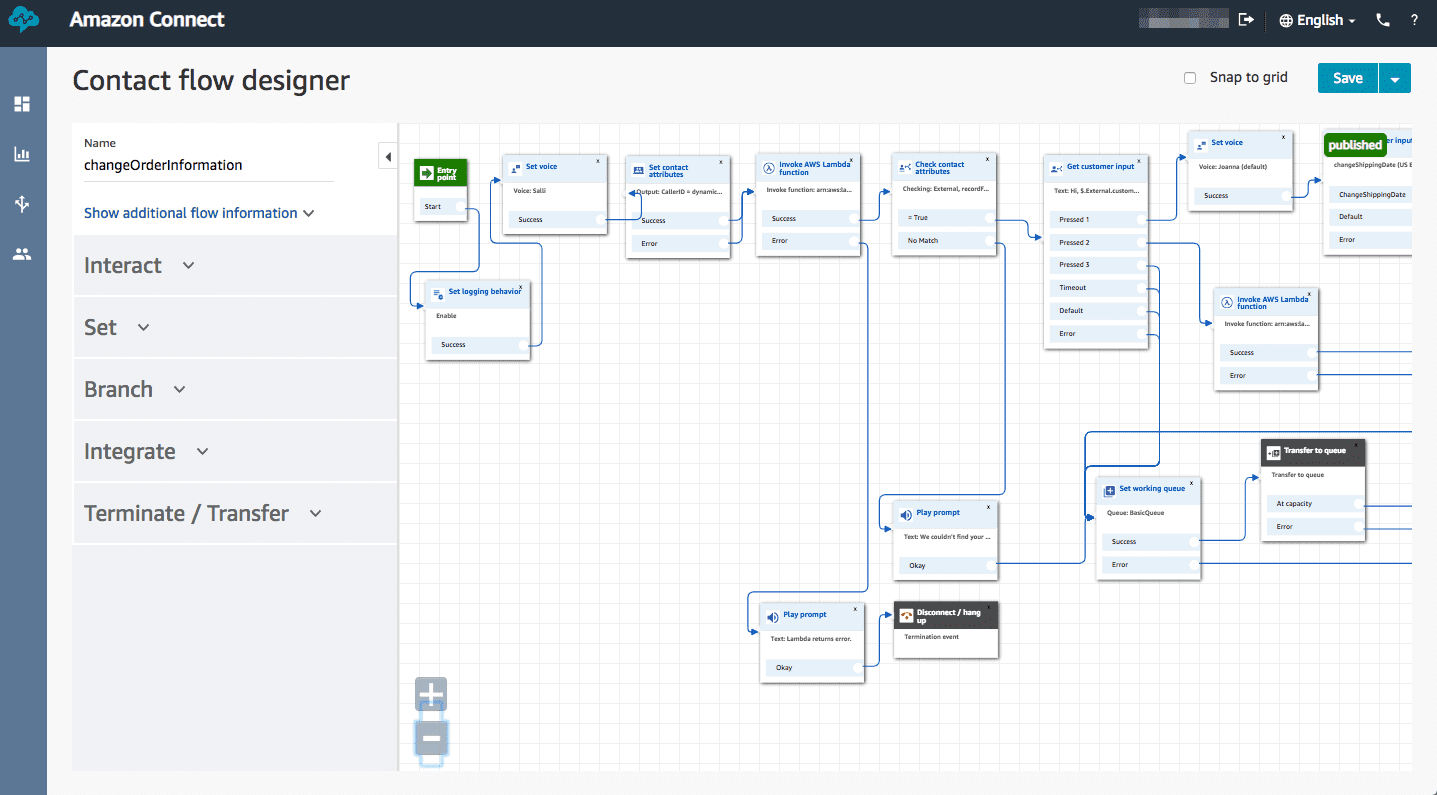The height and width of the screenshot is (795, 1437).
Task: Click the Amazon Connect title
Action: [147, 20]
